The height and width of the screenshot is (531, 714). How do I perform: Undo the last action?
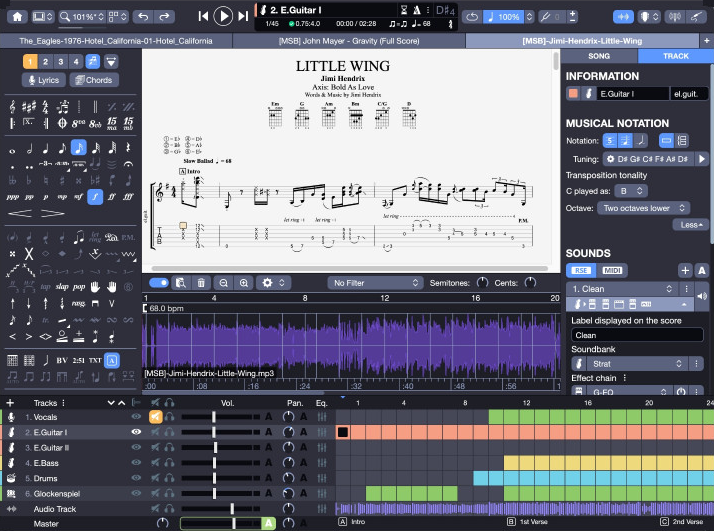[143, 17]
